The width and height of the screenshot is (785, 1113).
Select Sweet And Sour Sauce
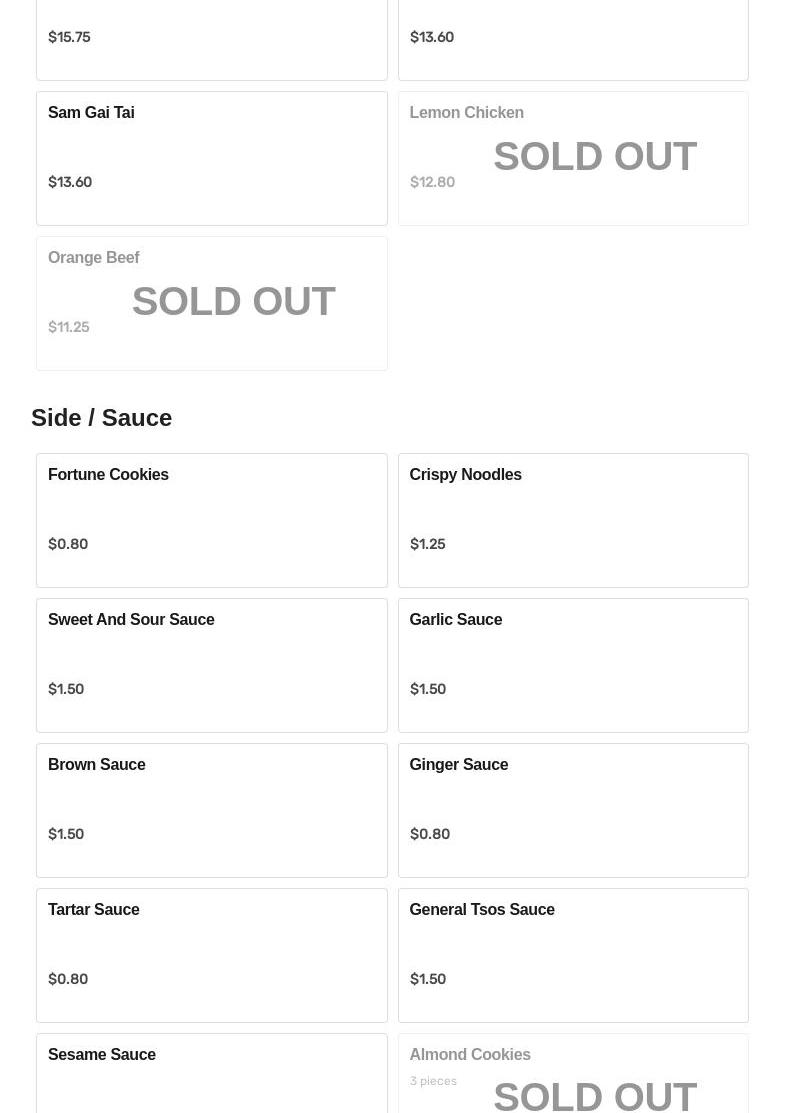point(211,665)
